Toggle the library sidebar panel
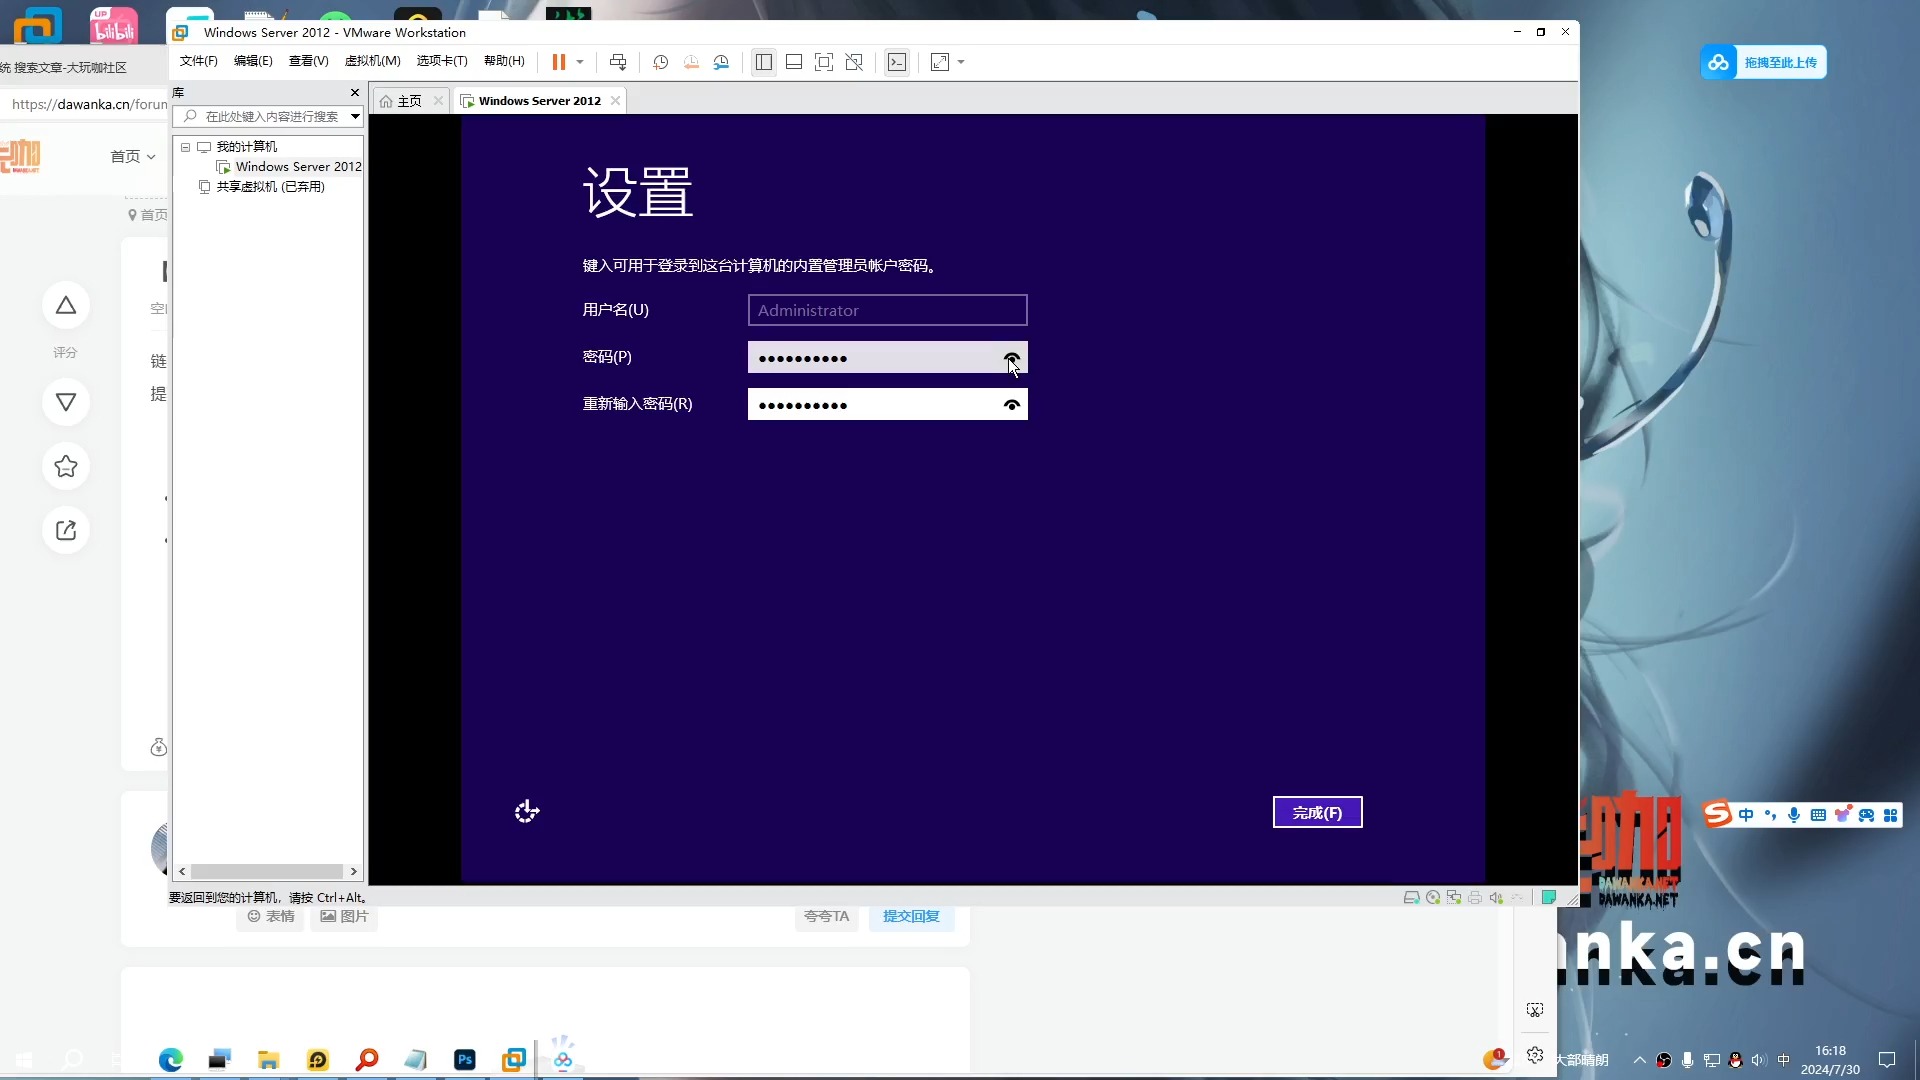Image resolution: width=1920 pixels, height=1080 pixels. (x=764, y=62)
